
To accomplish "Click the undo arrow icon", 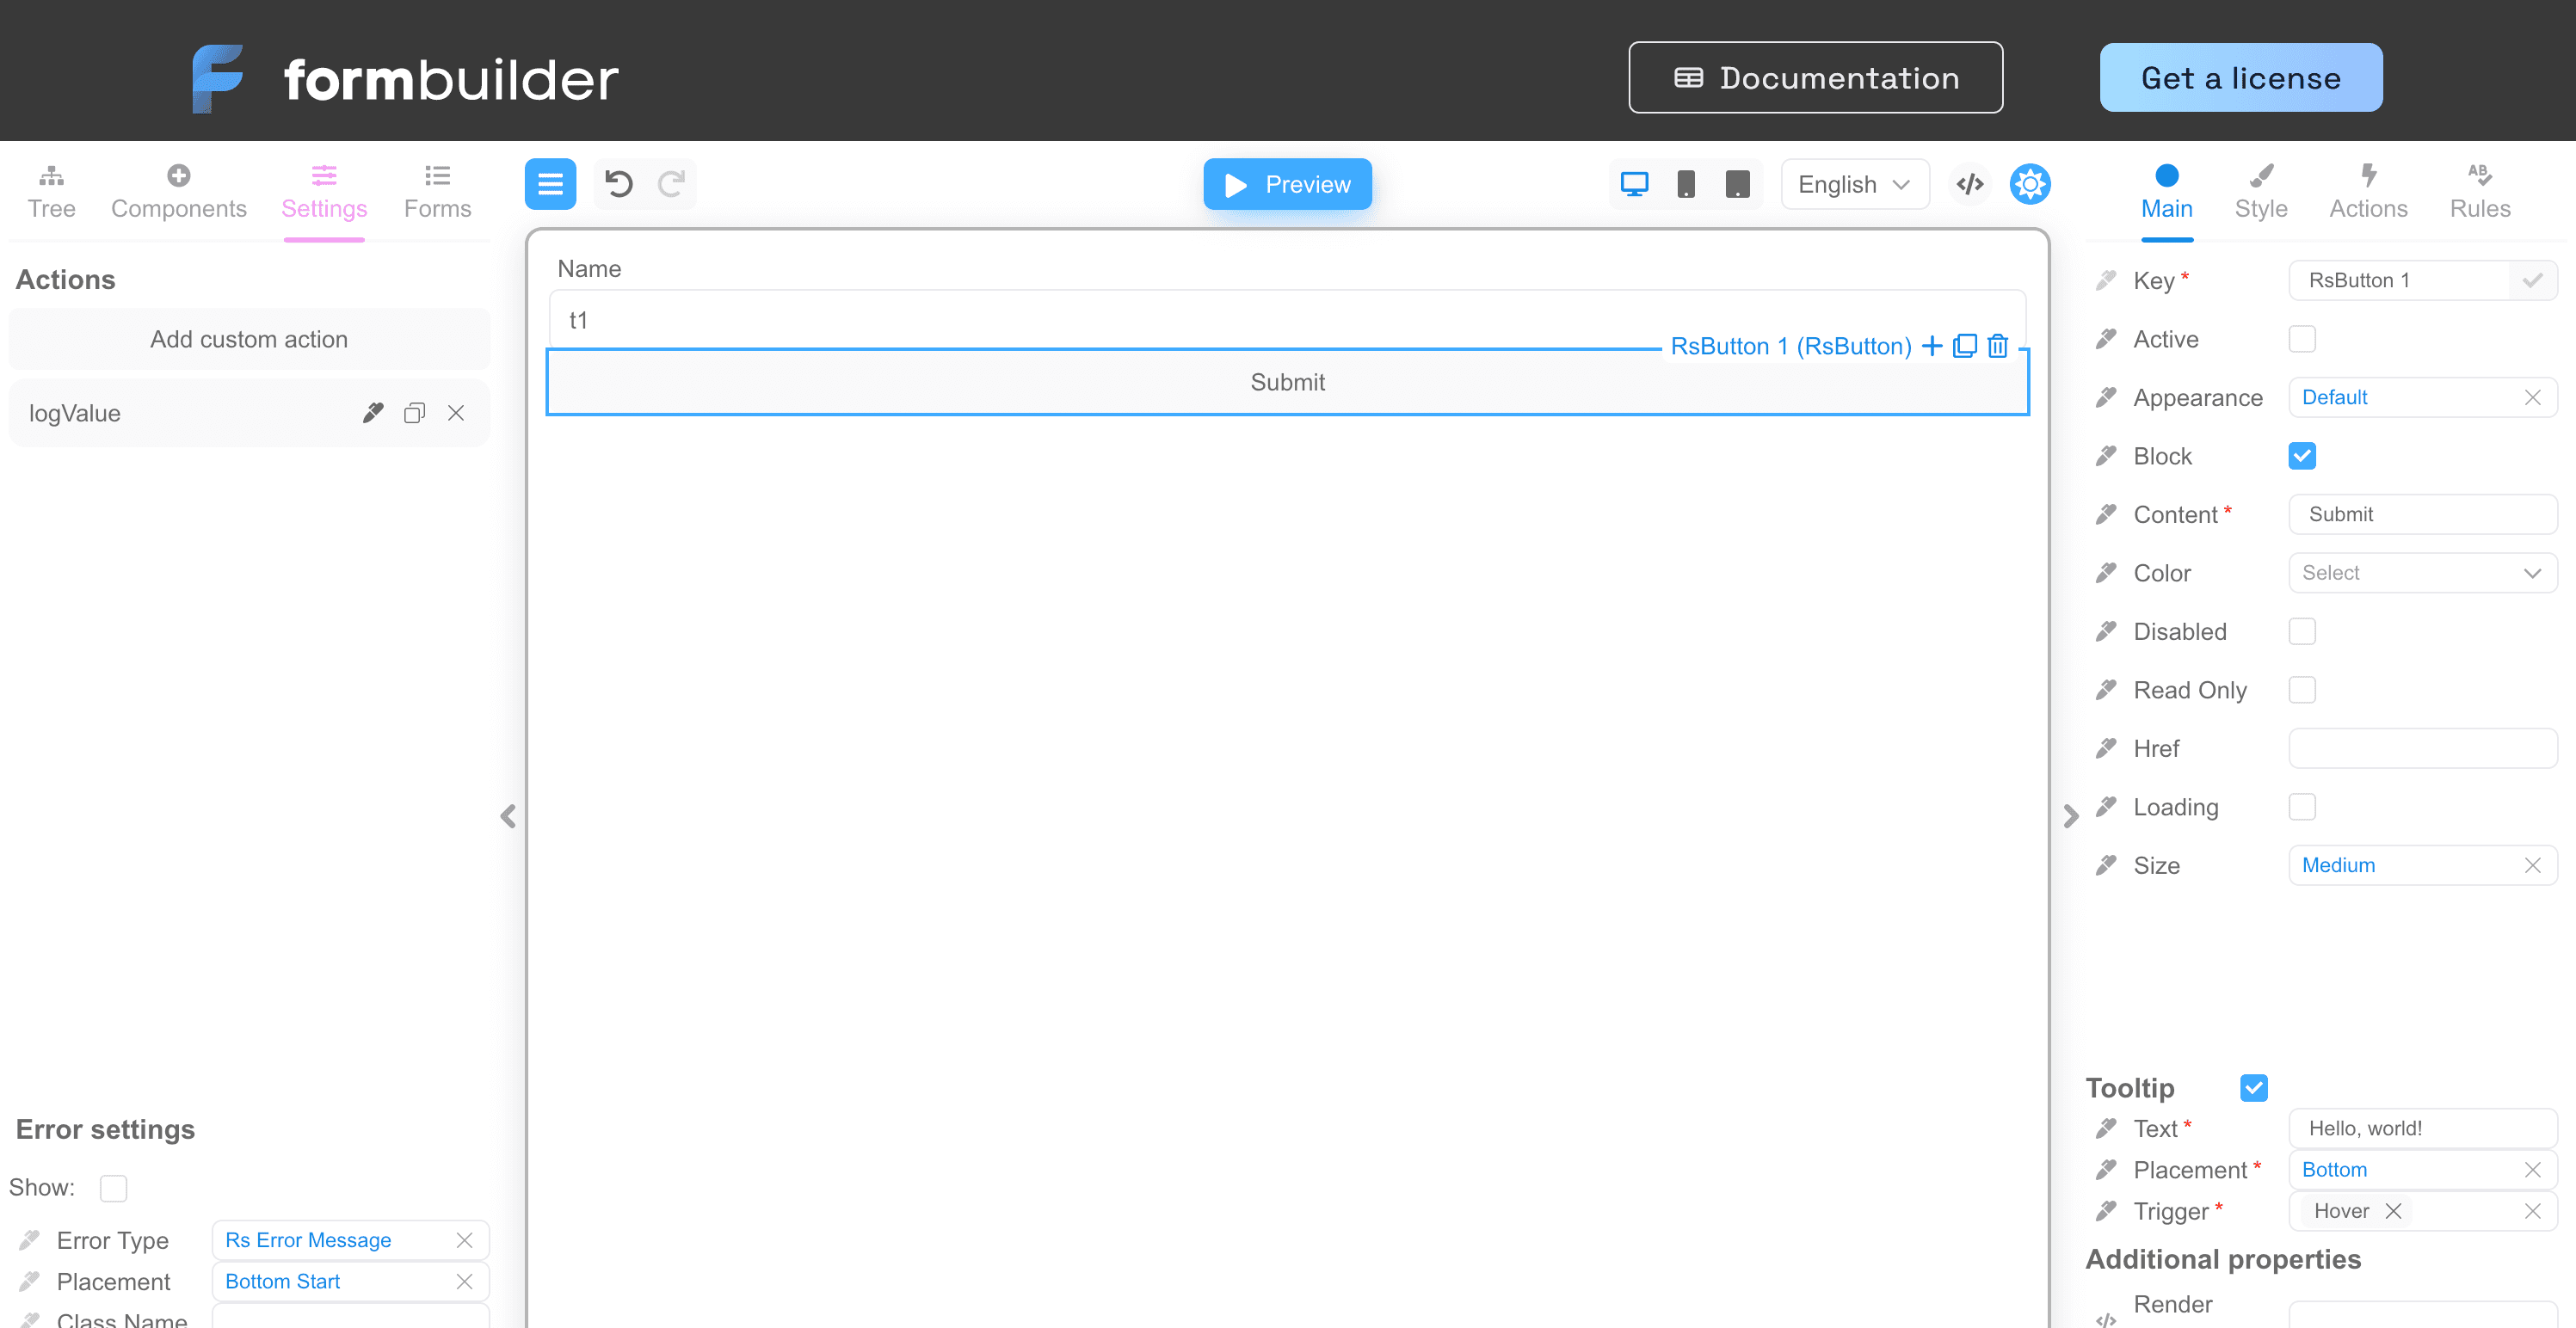I will pos(618,184).
